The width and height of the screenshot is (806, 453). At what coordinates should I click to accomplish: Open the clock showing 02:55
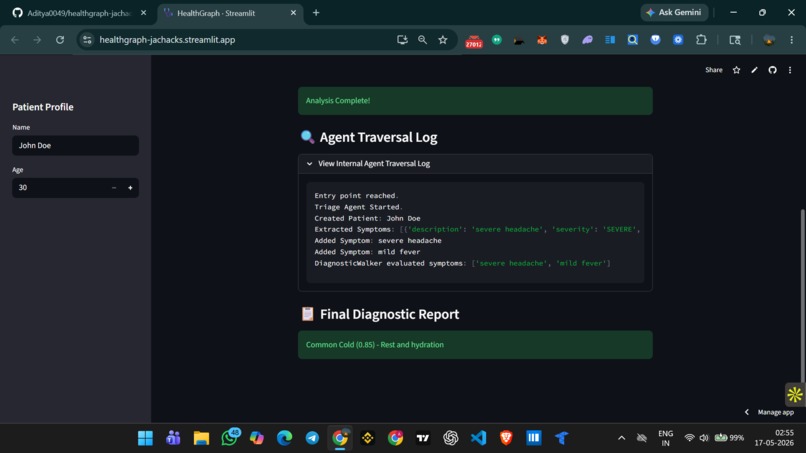pos(774,438)
